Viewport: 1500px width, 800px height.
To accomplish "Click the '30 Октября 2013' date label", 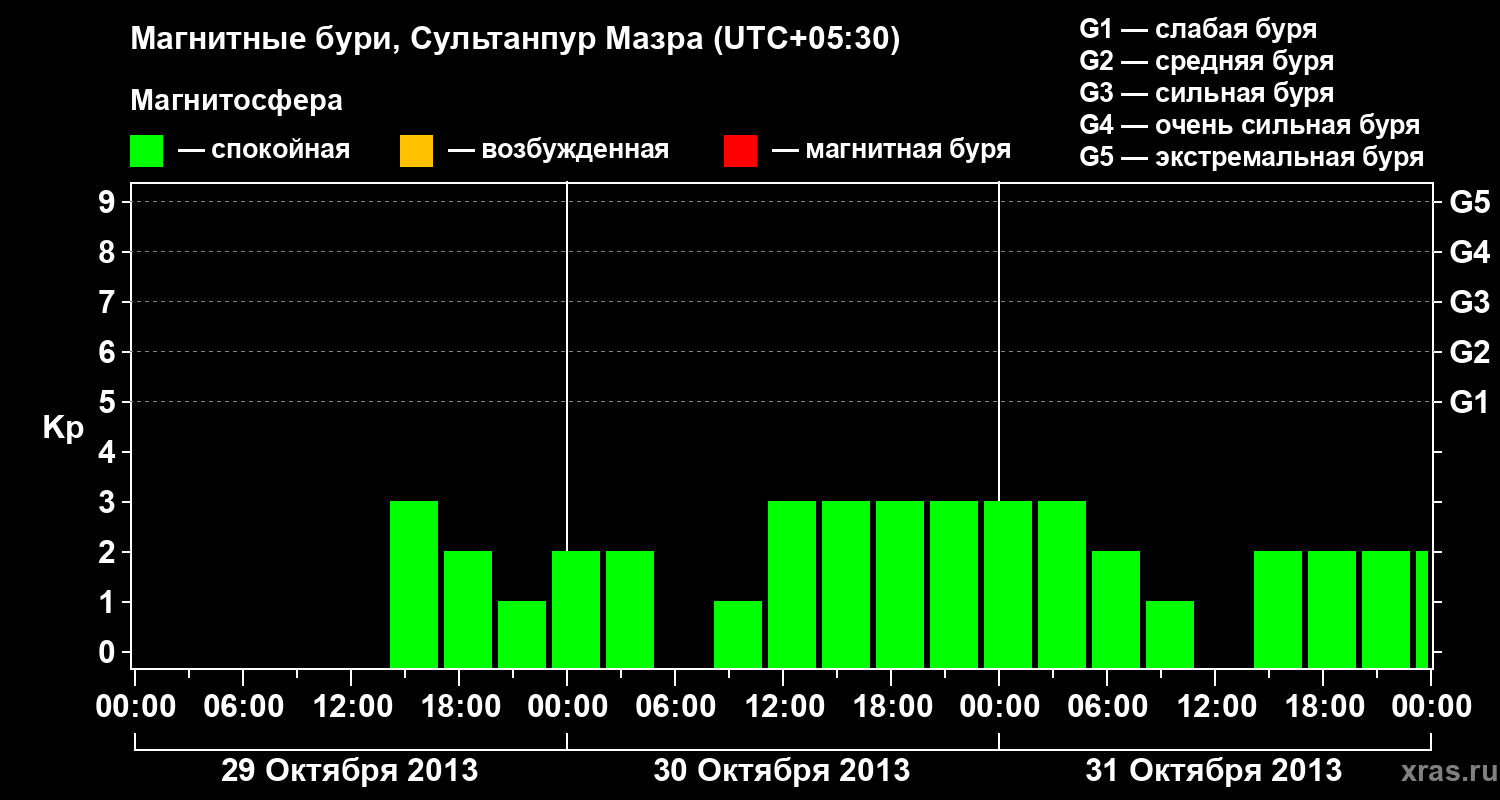I will coord(781,771).
